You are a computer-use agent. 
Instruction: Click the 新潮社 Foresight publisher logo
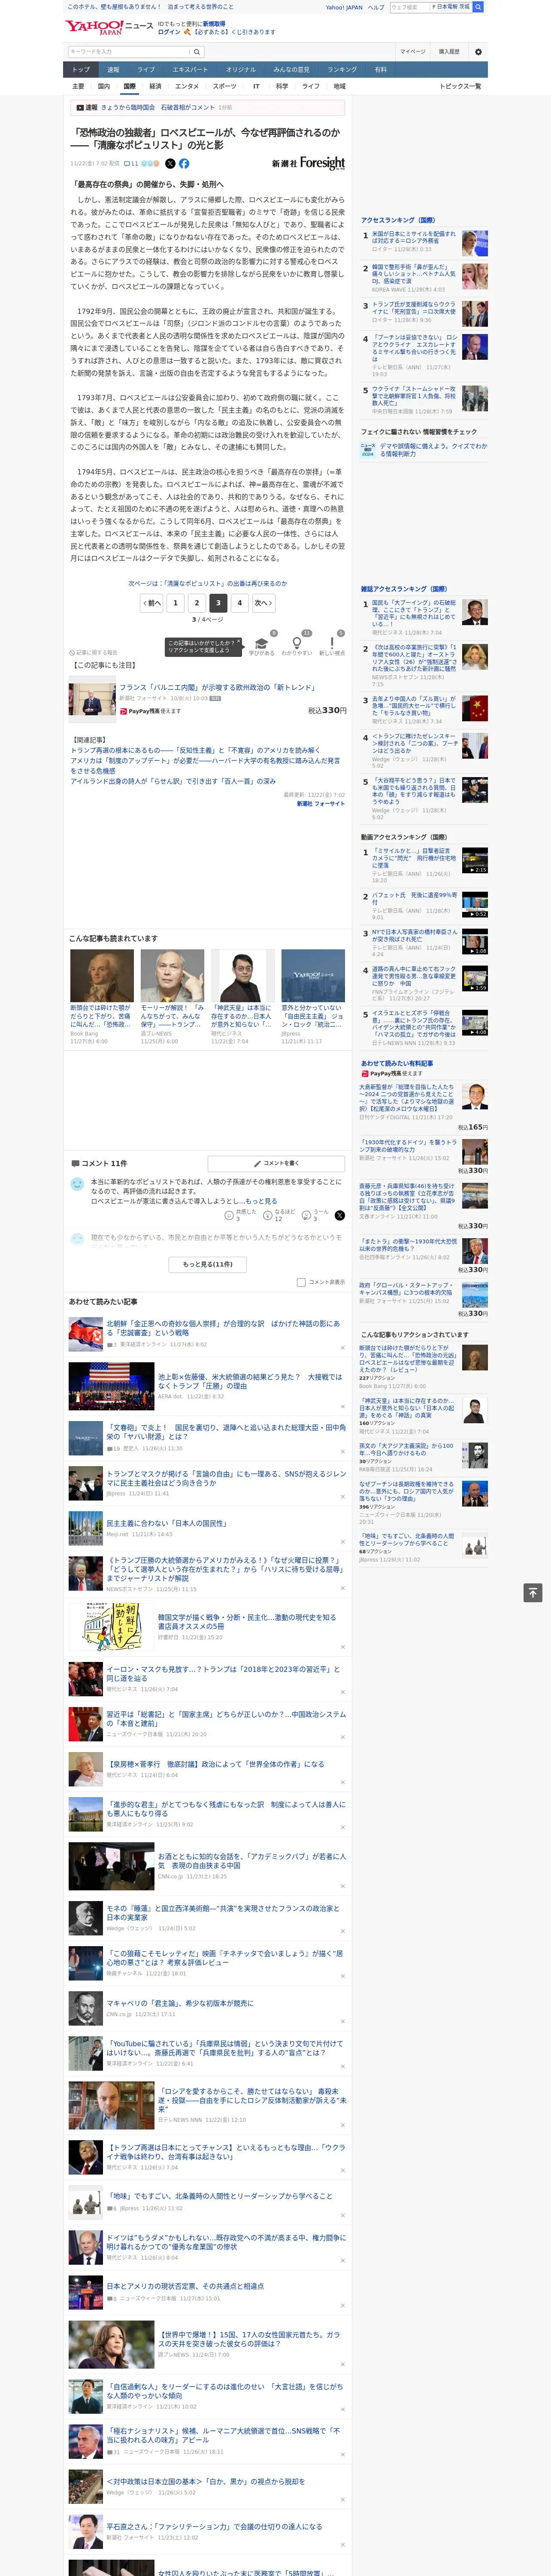pyautogui.click(x=308, y=163)
